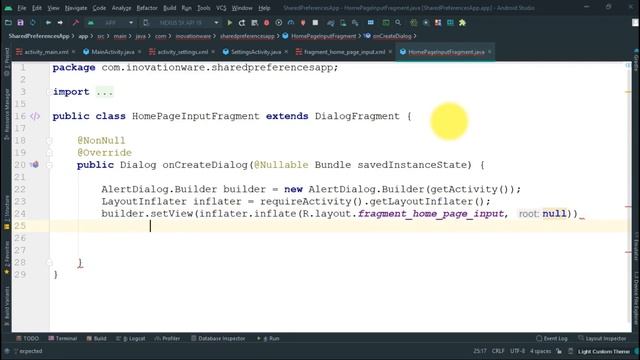Click the Profile app gauge icon

click(x=291, y=23)
